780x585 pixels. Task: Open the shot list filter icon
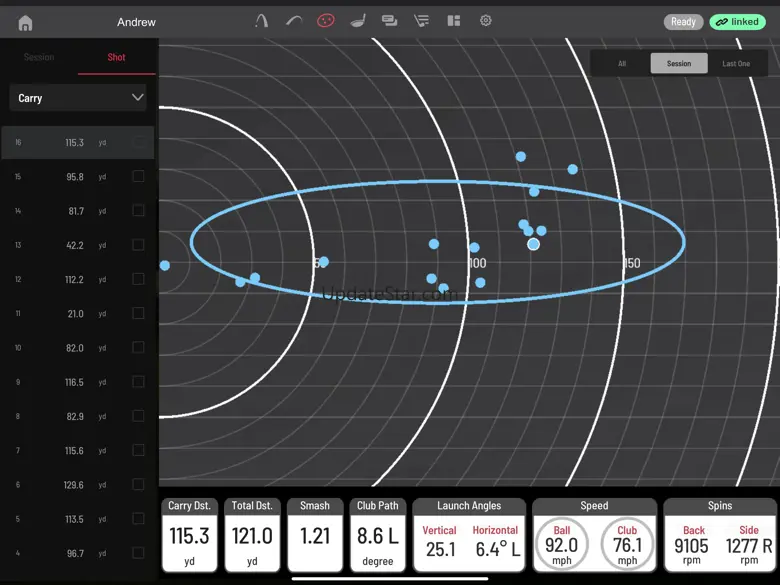[x=421, y=21]
